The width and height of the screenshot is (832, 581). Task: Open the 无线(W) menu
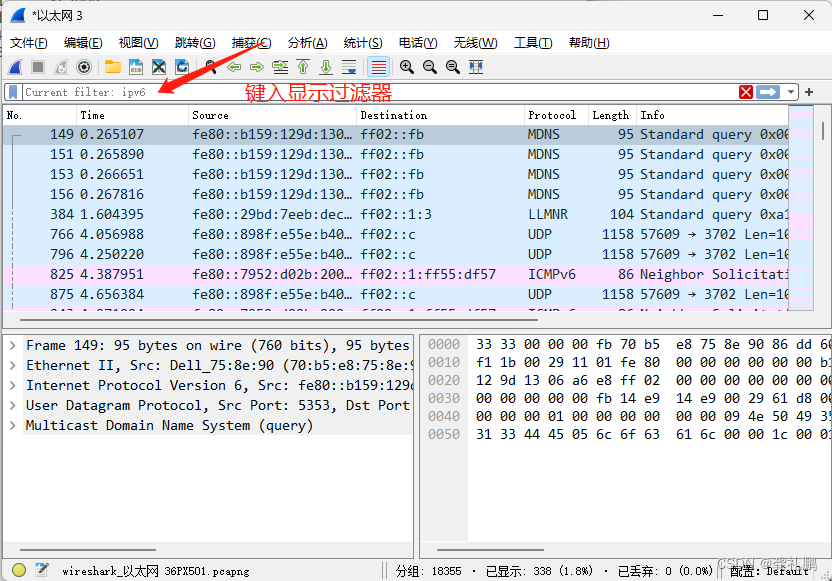point(475,43)
